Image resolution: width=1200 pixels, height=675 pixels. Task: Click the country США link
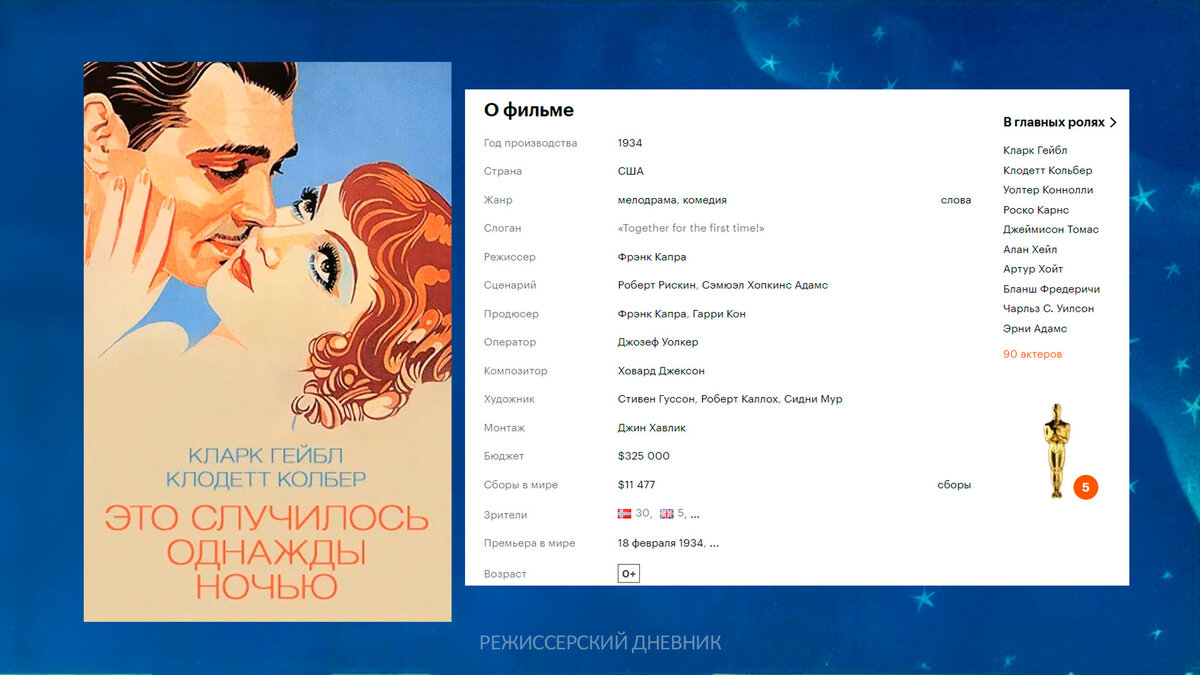coord(631,171)
